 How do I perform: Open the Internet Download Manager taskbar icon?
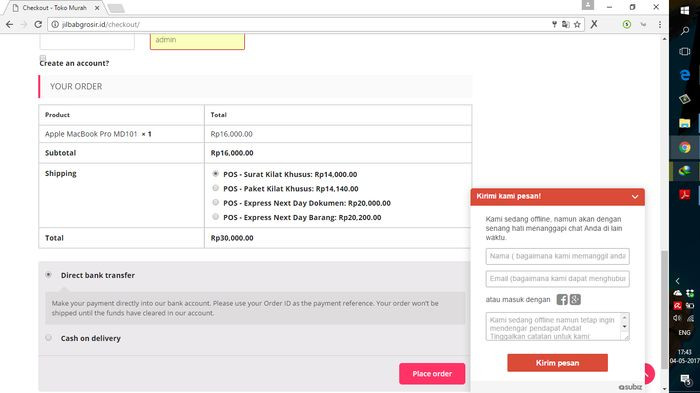(x=684, y=171)
